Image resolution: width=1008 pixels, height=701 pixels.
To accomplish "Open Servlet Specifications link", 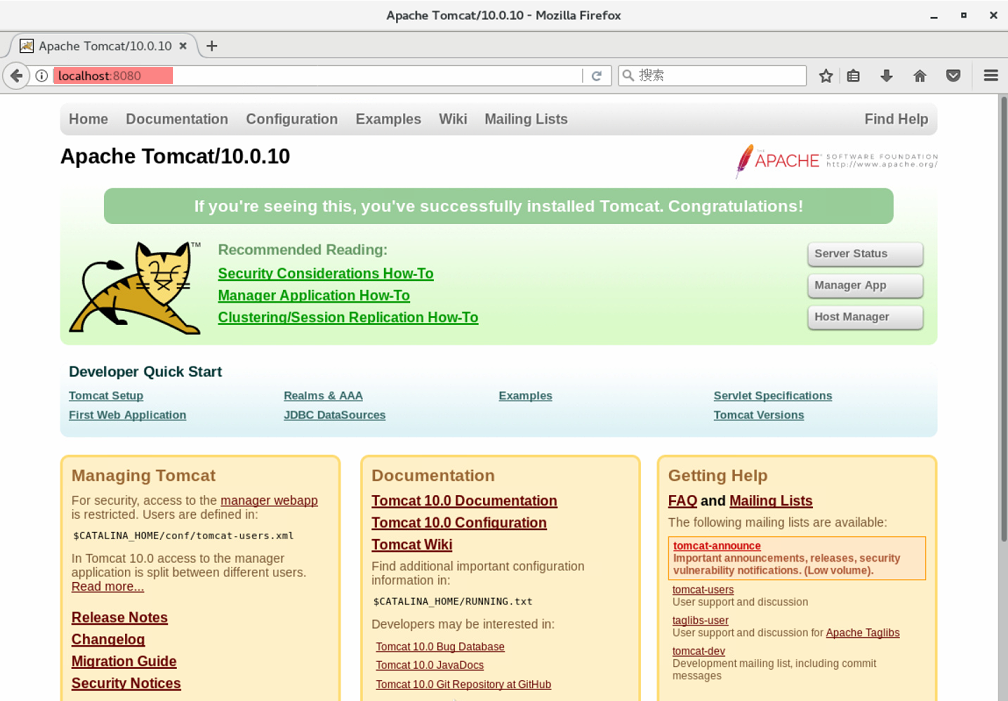I will tap(773, 396).
